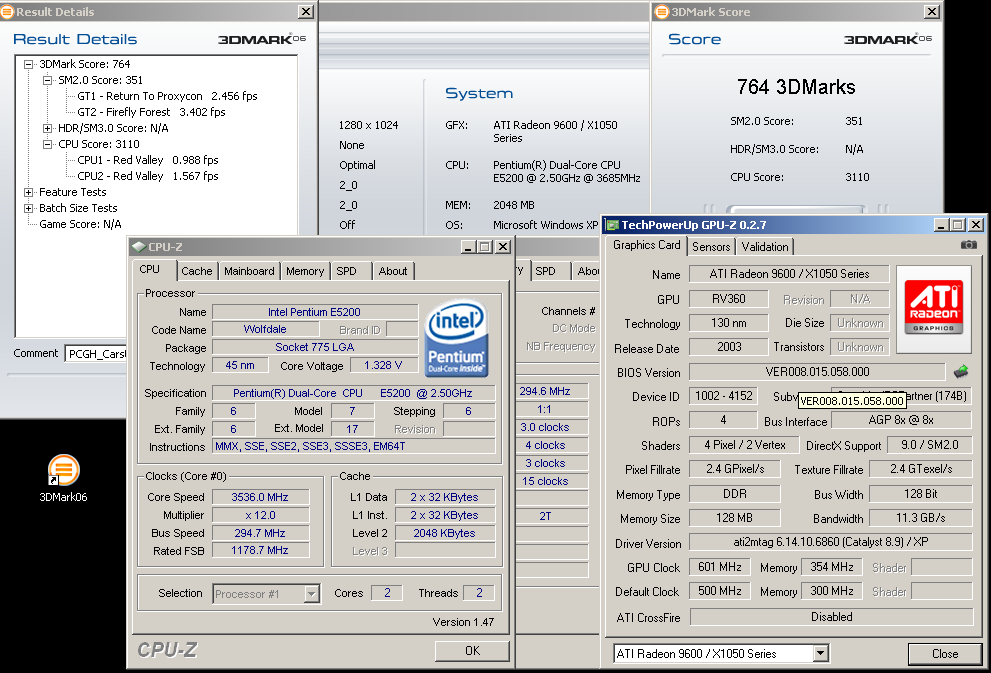991x673 pixels.
Task: Collapse the 3DMark Score: 764 tree node
Action: pyautogui.click(x=28, y=64)
